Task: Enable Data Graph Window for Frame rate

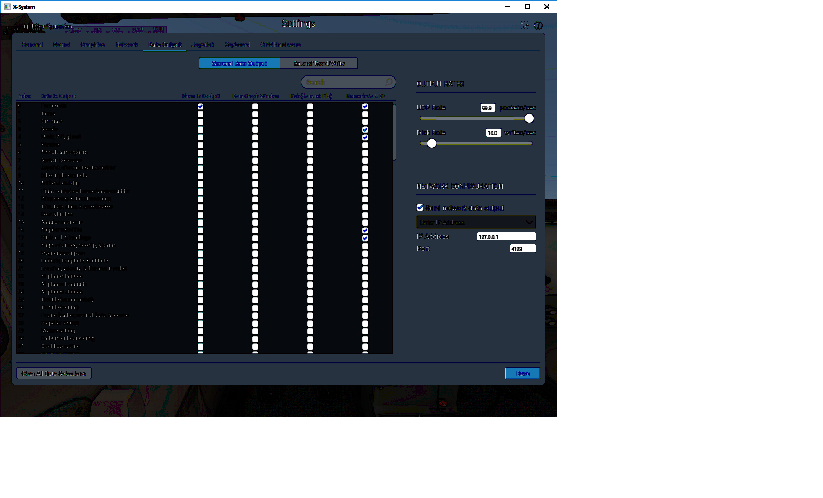Action: point(255,106)
